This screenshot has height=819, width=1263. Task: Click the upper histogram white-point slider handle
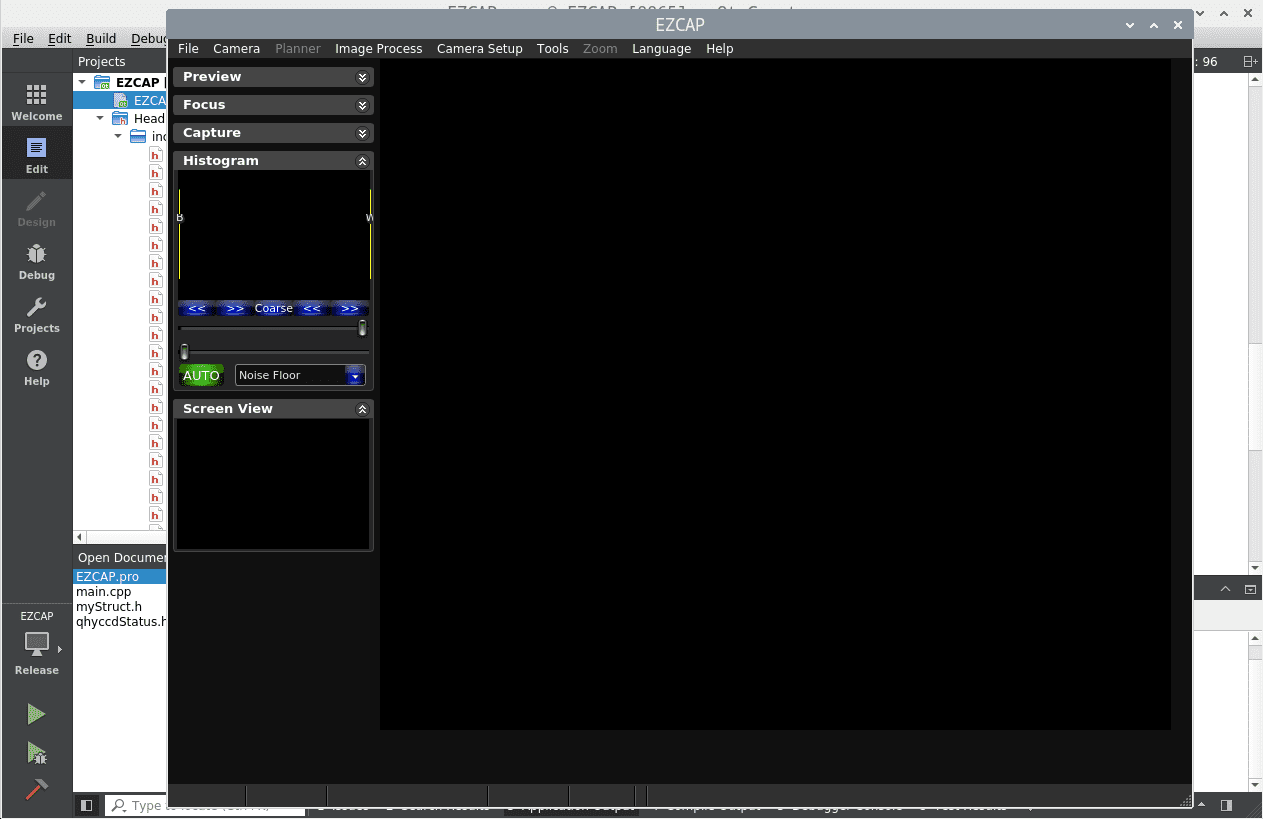click(362, 328)
